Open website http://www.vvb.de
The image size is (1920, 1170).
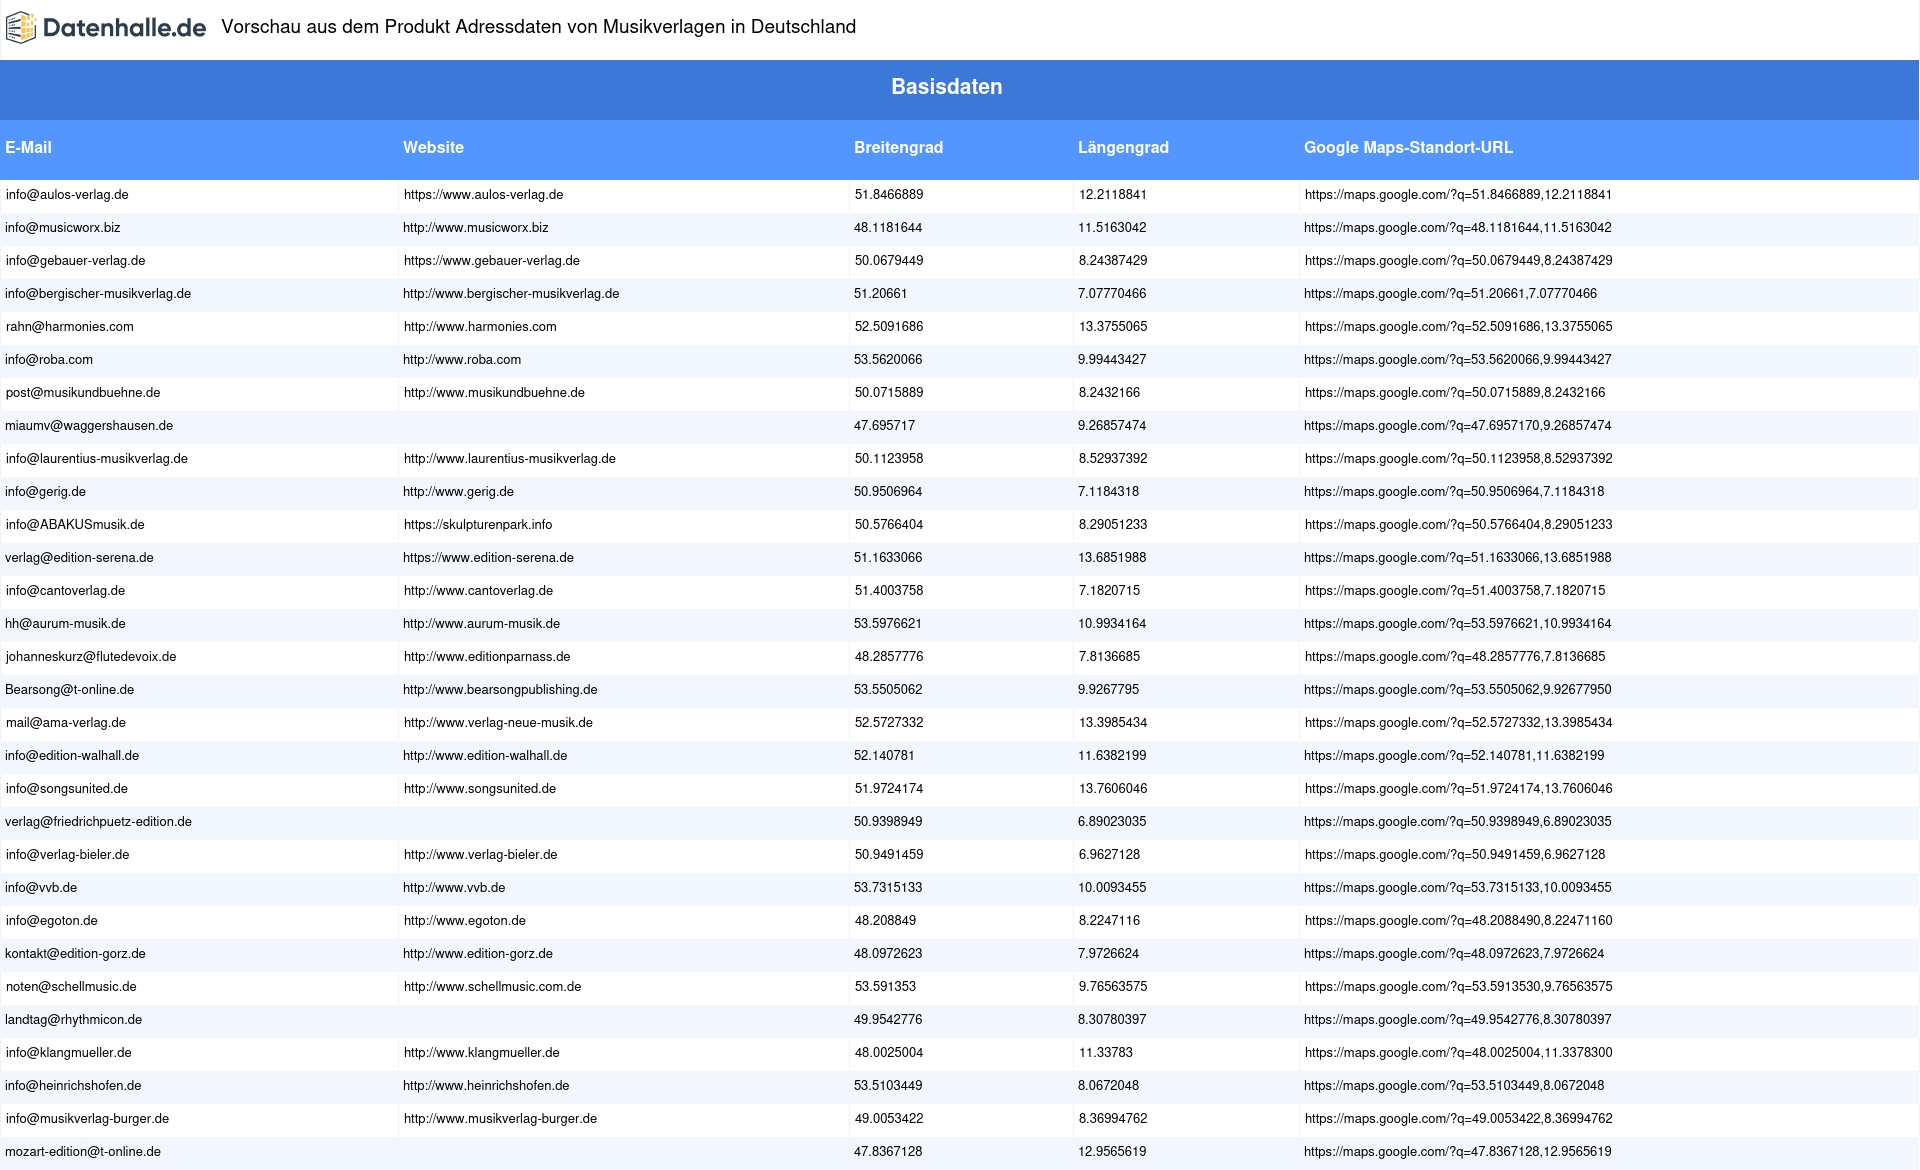click(x=454, y=888)
